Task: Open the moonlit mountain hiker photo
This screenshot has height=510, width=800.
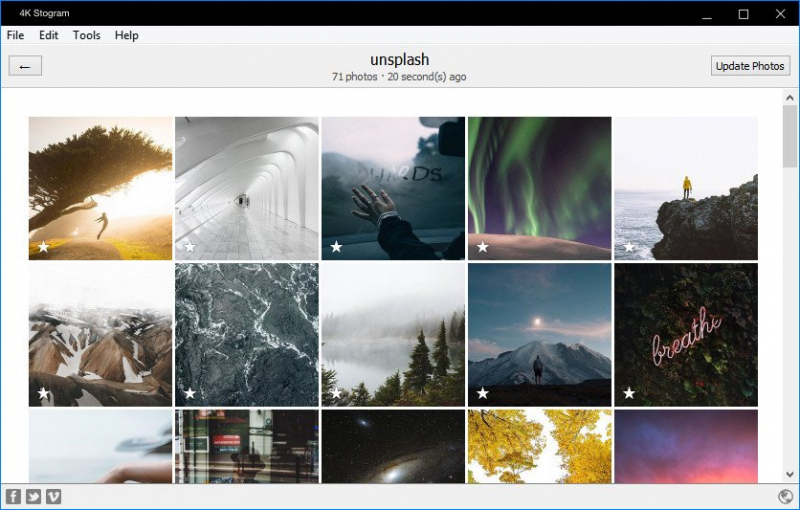Action: click(540, 335)
